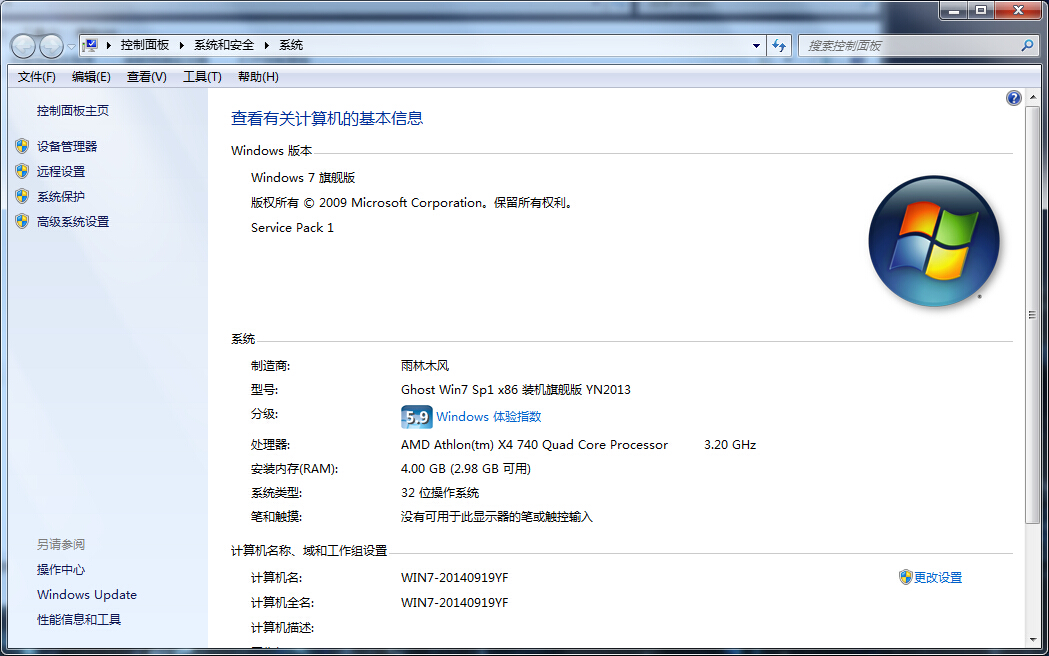The image size is (1049, 656).
Task: Open the 工具(T) menu
Action: pyautogui.click(x=202, y=77)
